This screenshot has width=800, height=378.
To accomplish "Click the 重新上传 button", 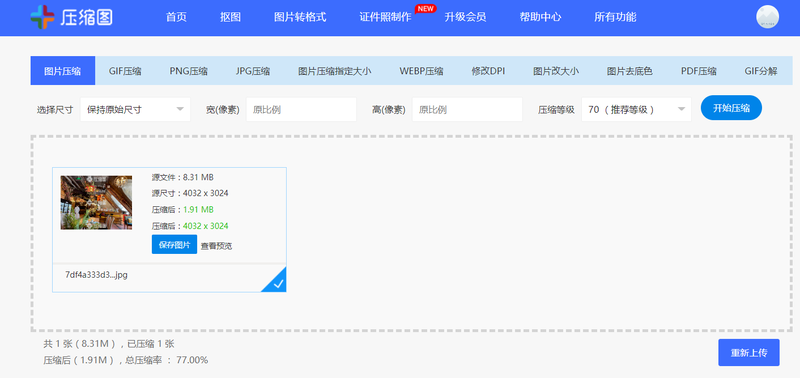I will pyautogui.click(x=748, y=352).
